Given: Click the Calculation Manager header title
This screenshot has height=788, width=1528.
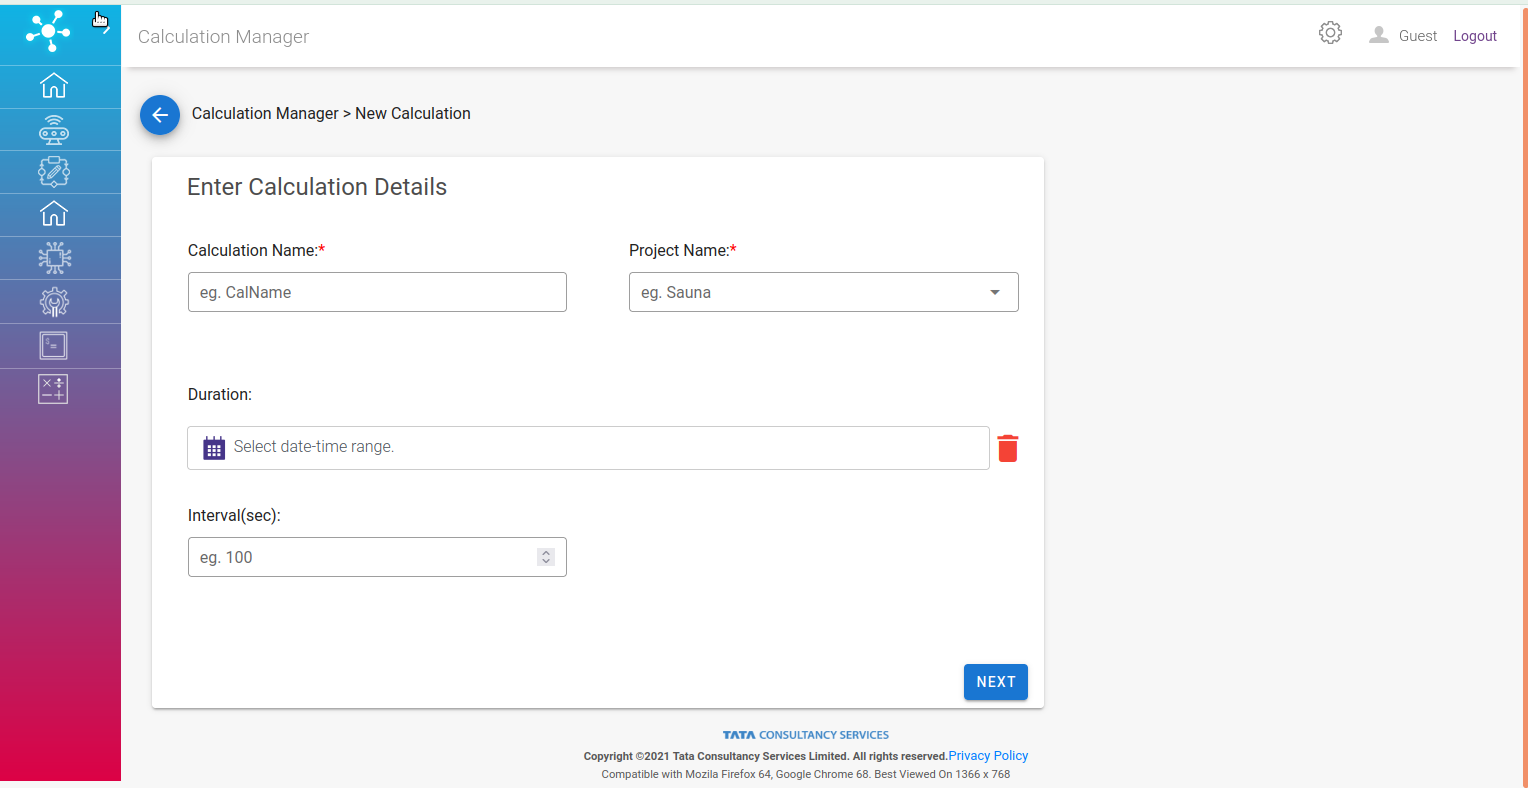Looking at the screenshot, I should (223, 37).
